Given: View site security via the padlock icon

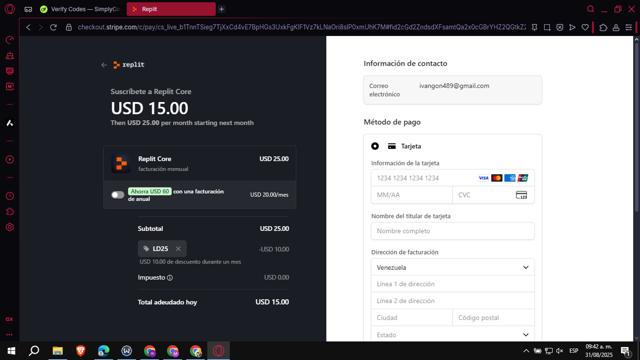Looking at the screenshot, I should 69,27.
